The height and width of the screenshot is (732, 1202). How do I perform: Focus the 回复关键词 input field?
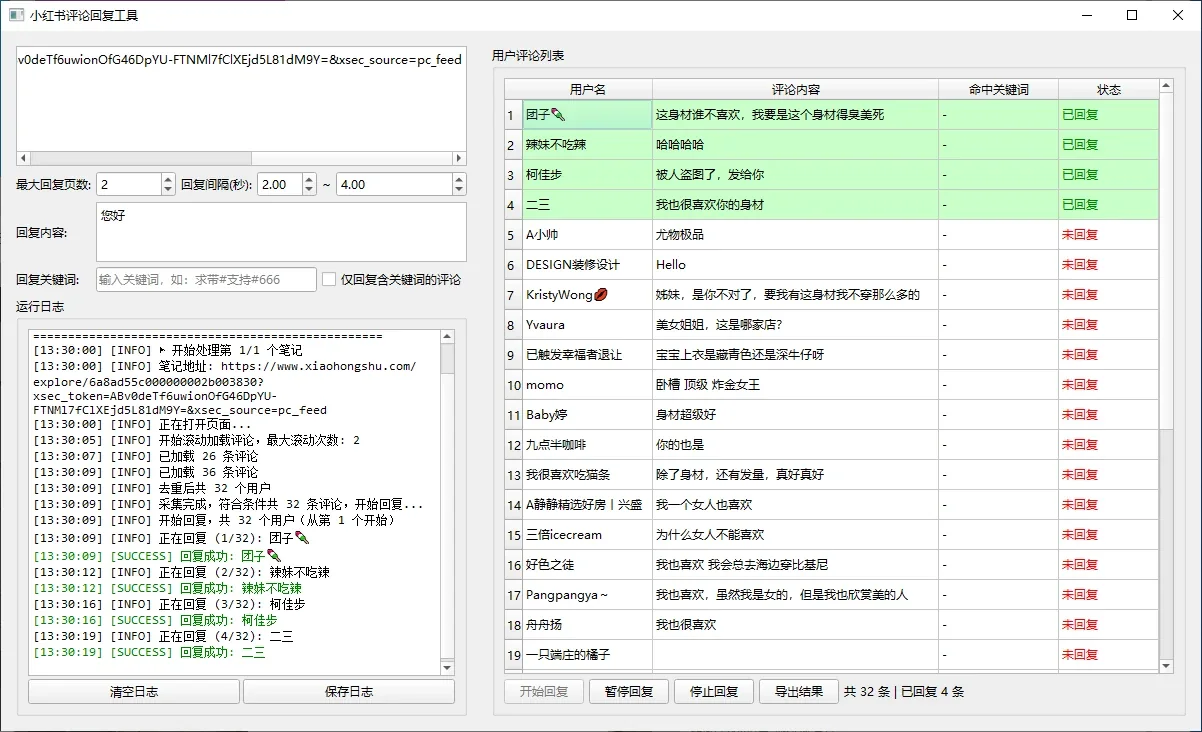pyautogui.click(x=206, y=280)
